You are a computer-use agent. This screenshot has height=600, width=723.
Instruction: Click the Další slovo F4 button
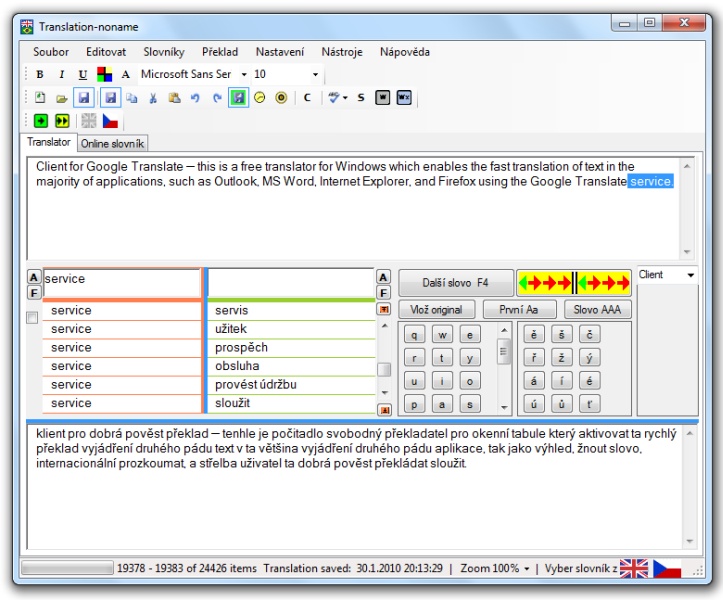pos(456,283)
